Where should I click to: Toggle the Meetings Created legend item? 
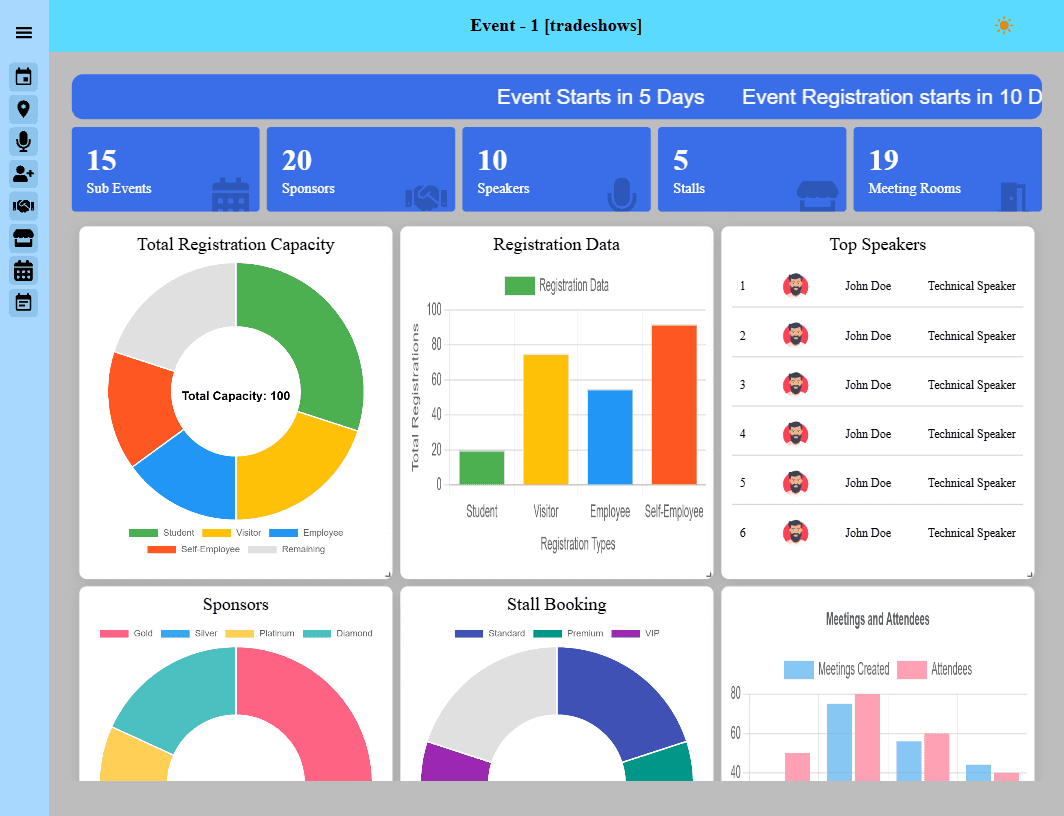pyautogui.click(x=837, y=669)
